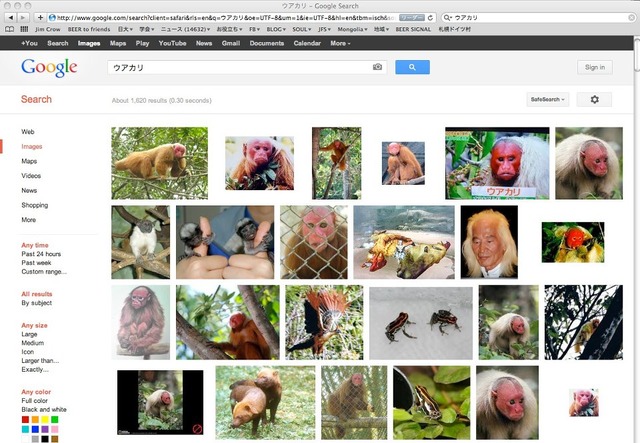Go back with the Safari back arrow

click(x=11, y=18)
